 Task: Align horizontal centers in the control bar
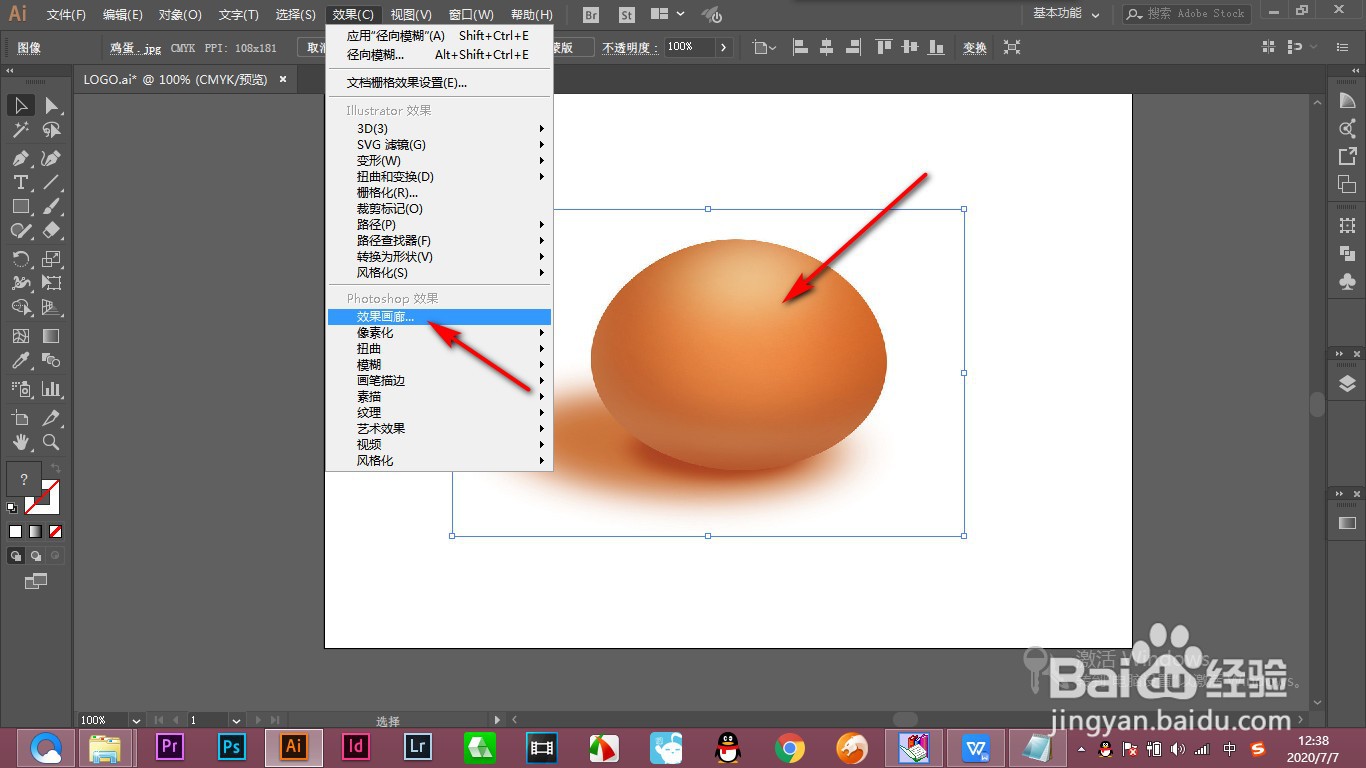(x=828, y=46)
